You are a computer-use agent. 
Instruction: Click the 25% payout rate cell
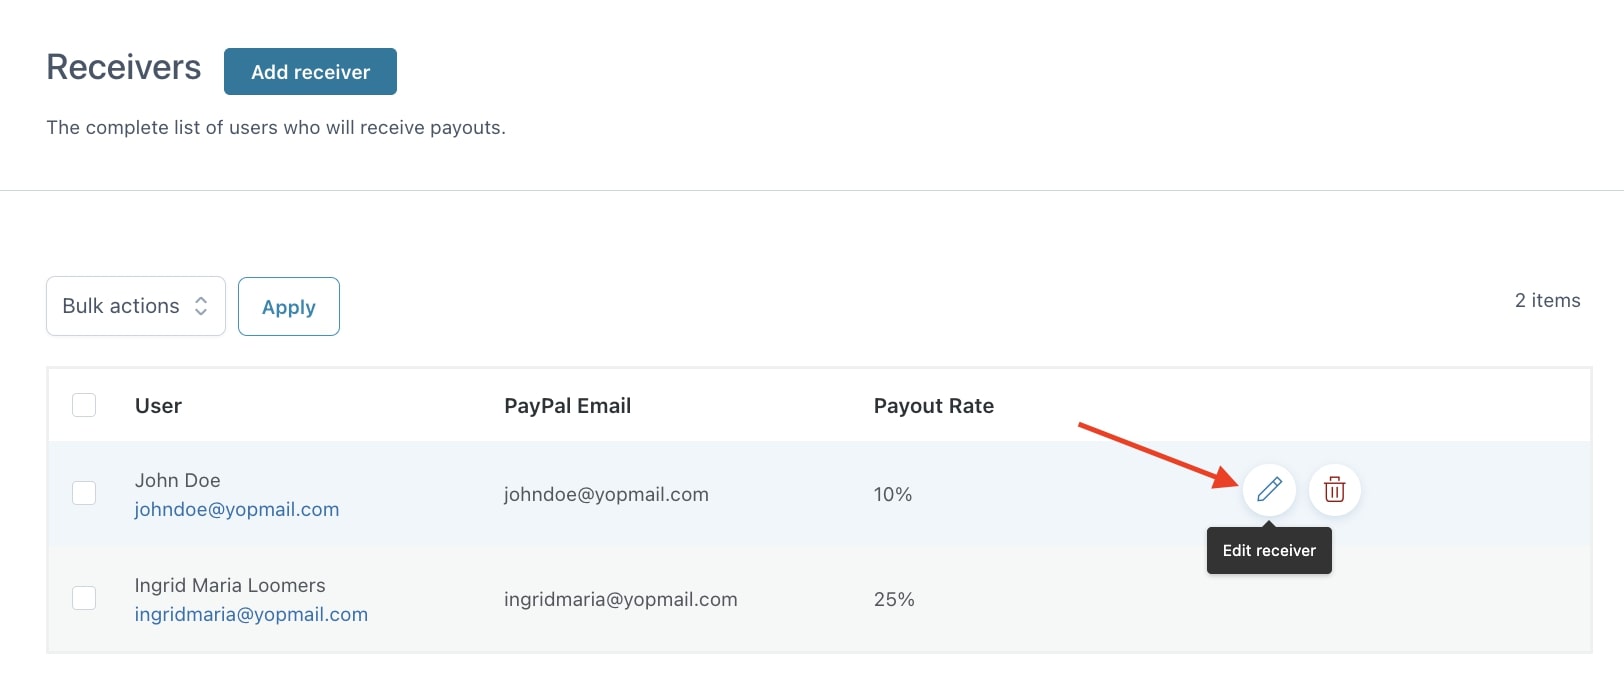point(894,599)
